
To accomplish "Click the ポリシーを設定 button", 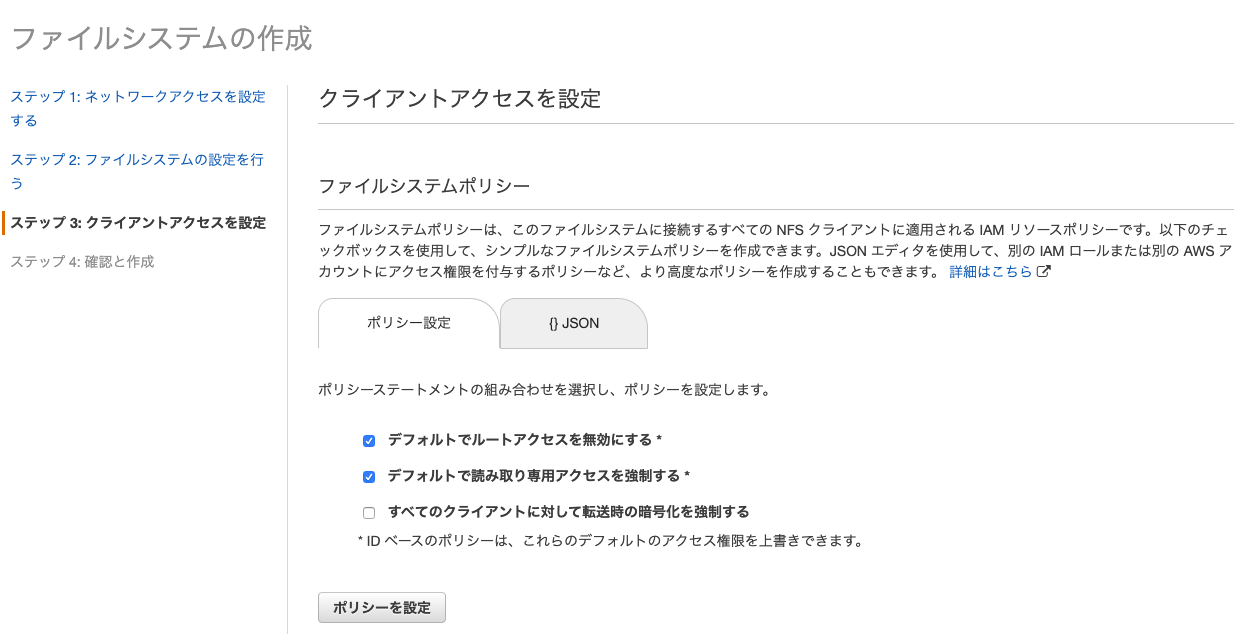I will [x=381, y=607].
